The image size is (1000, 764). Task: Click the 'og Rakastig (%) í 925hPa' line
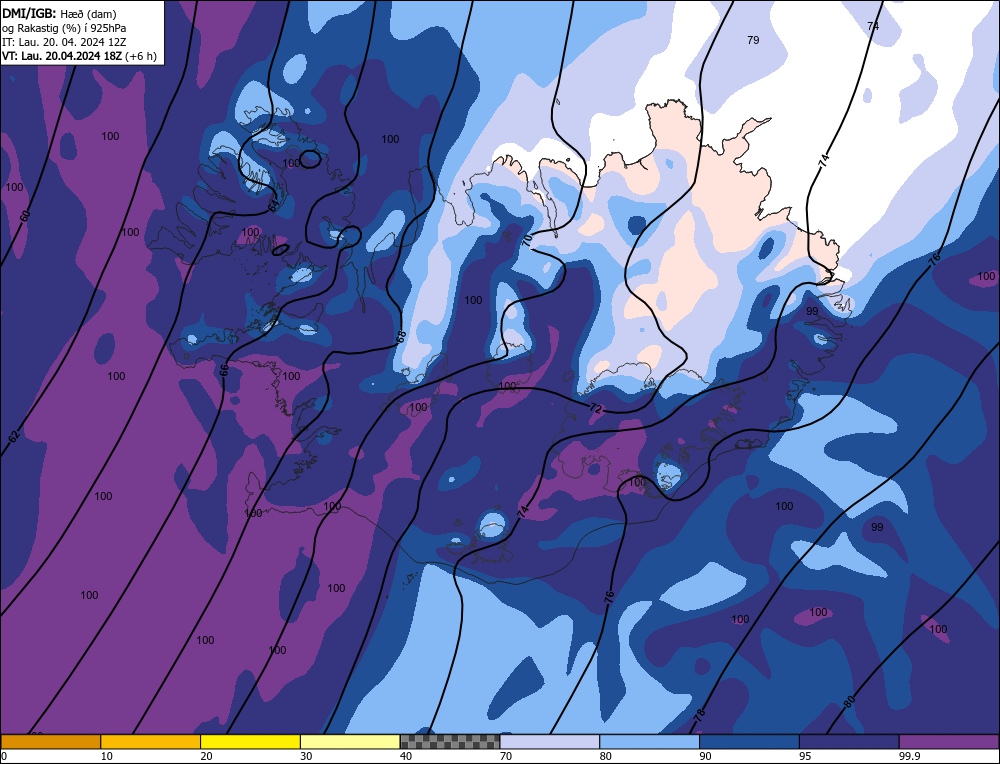pyautogui.click(x=64, y=28)
